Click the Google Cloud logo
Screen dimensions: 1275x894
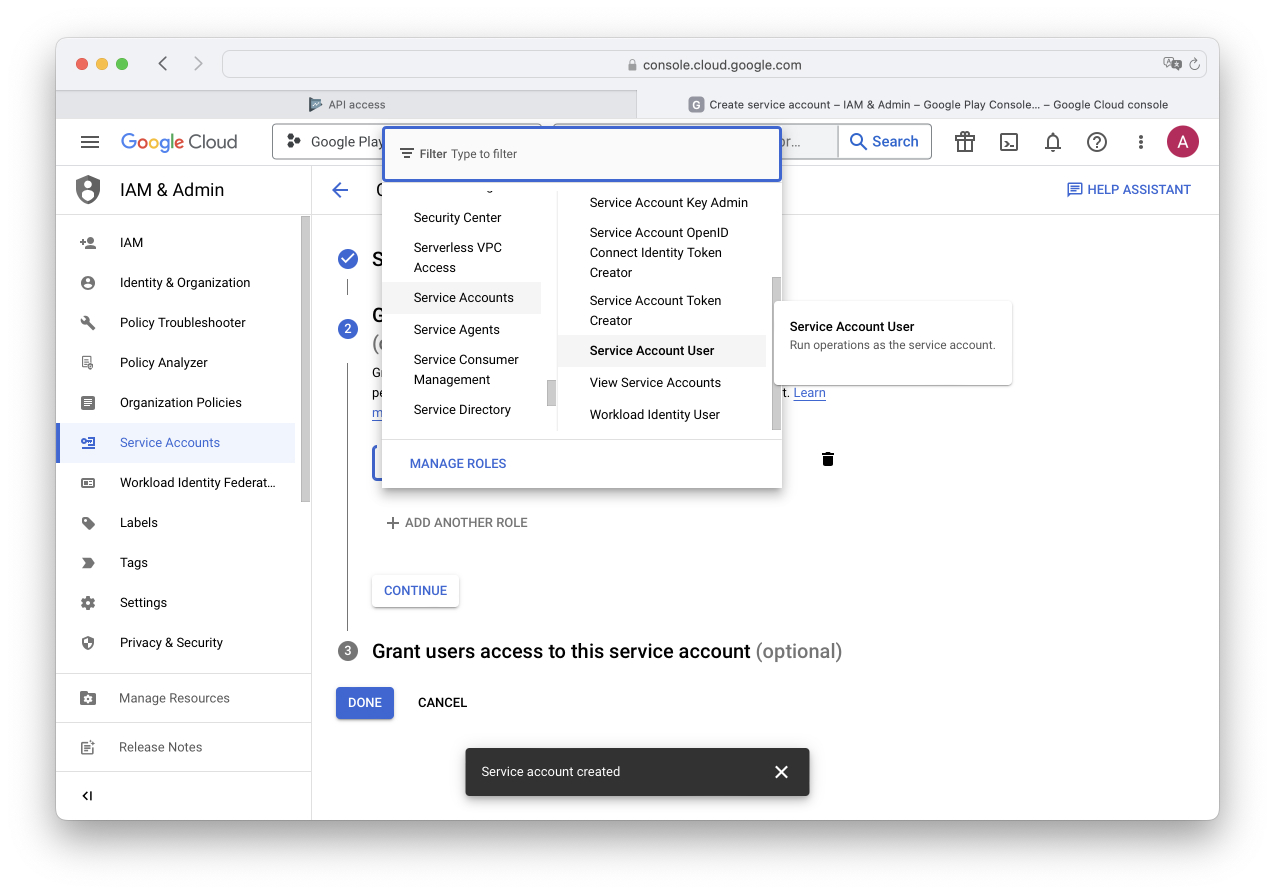tap(179, 142)
